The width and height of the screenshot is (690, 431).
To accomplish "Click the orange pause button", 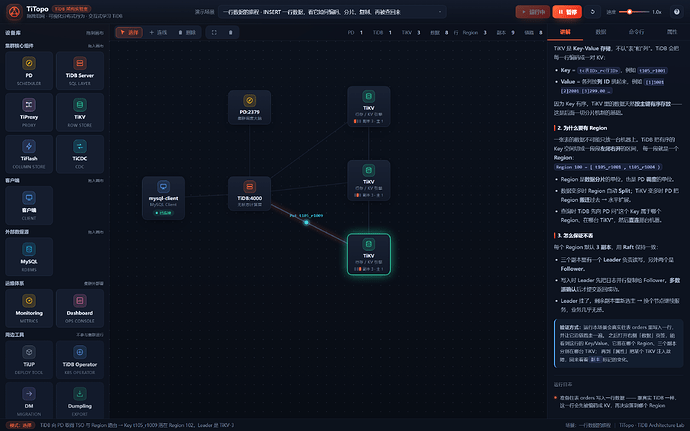I will (567, 12).
